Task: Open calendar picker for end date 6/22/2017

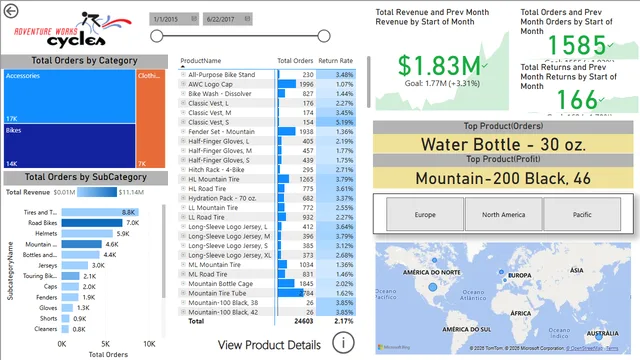Action: [x=247, y=19]
